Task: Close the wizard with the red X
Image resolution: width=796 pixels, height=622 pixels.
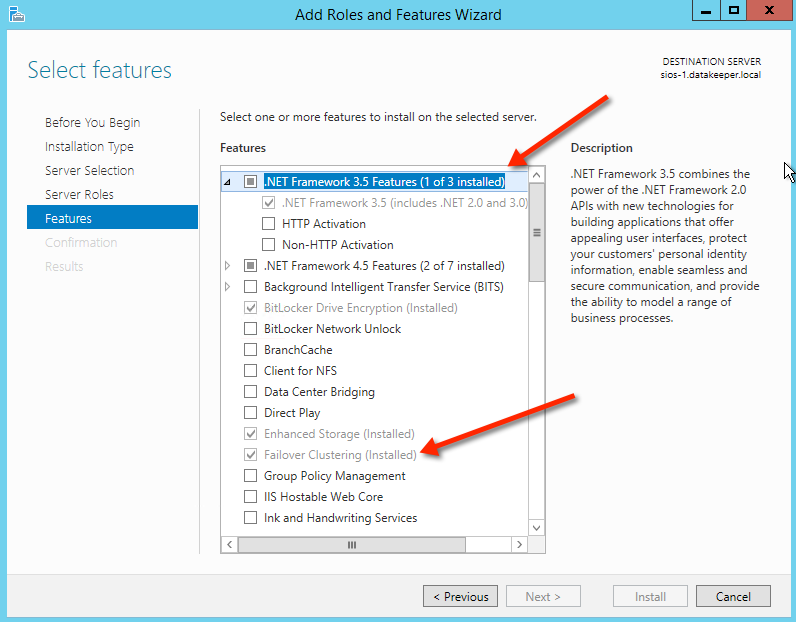Action: point(770,11)
